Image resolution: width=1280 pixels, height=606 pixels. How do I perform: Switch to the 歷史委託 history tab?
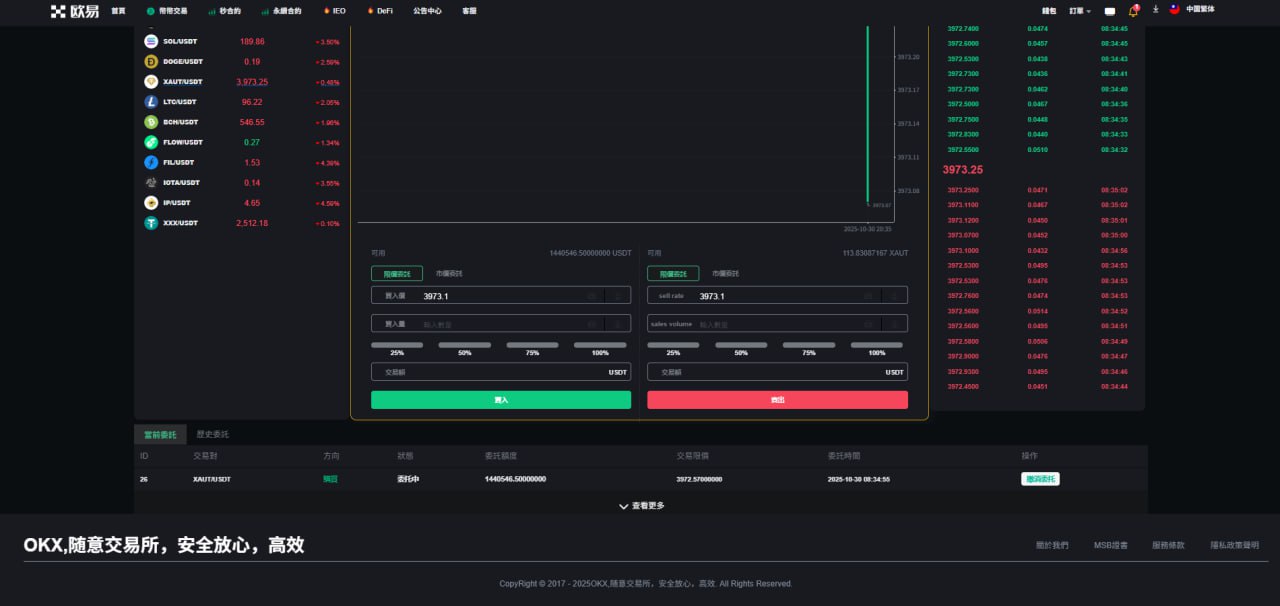[x=212, y=435]
